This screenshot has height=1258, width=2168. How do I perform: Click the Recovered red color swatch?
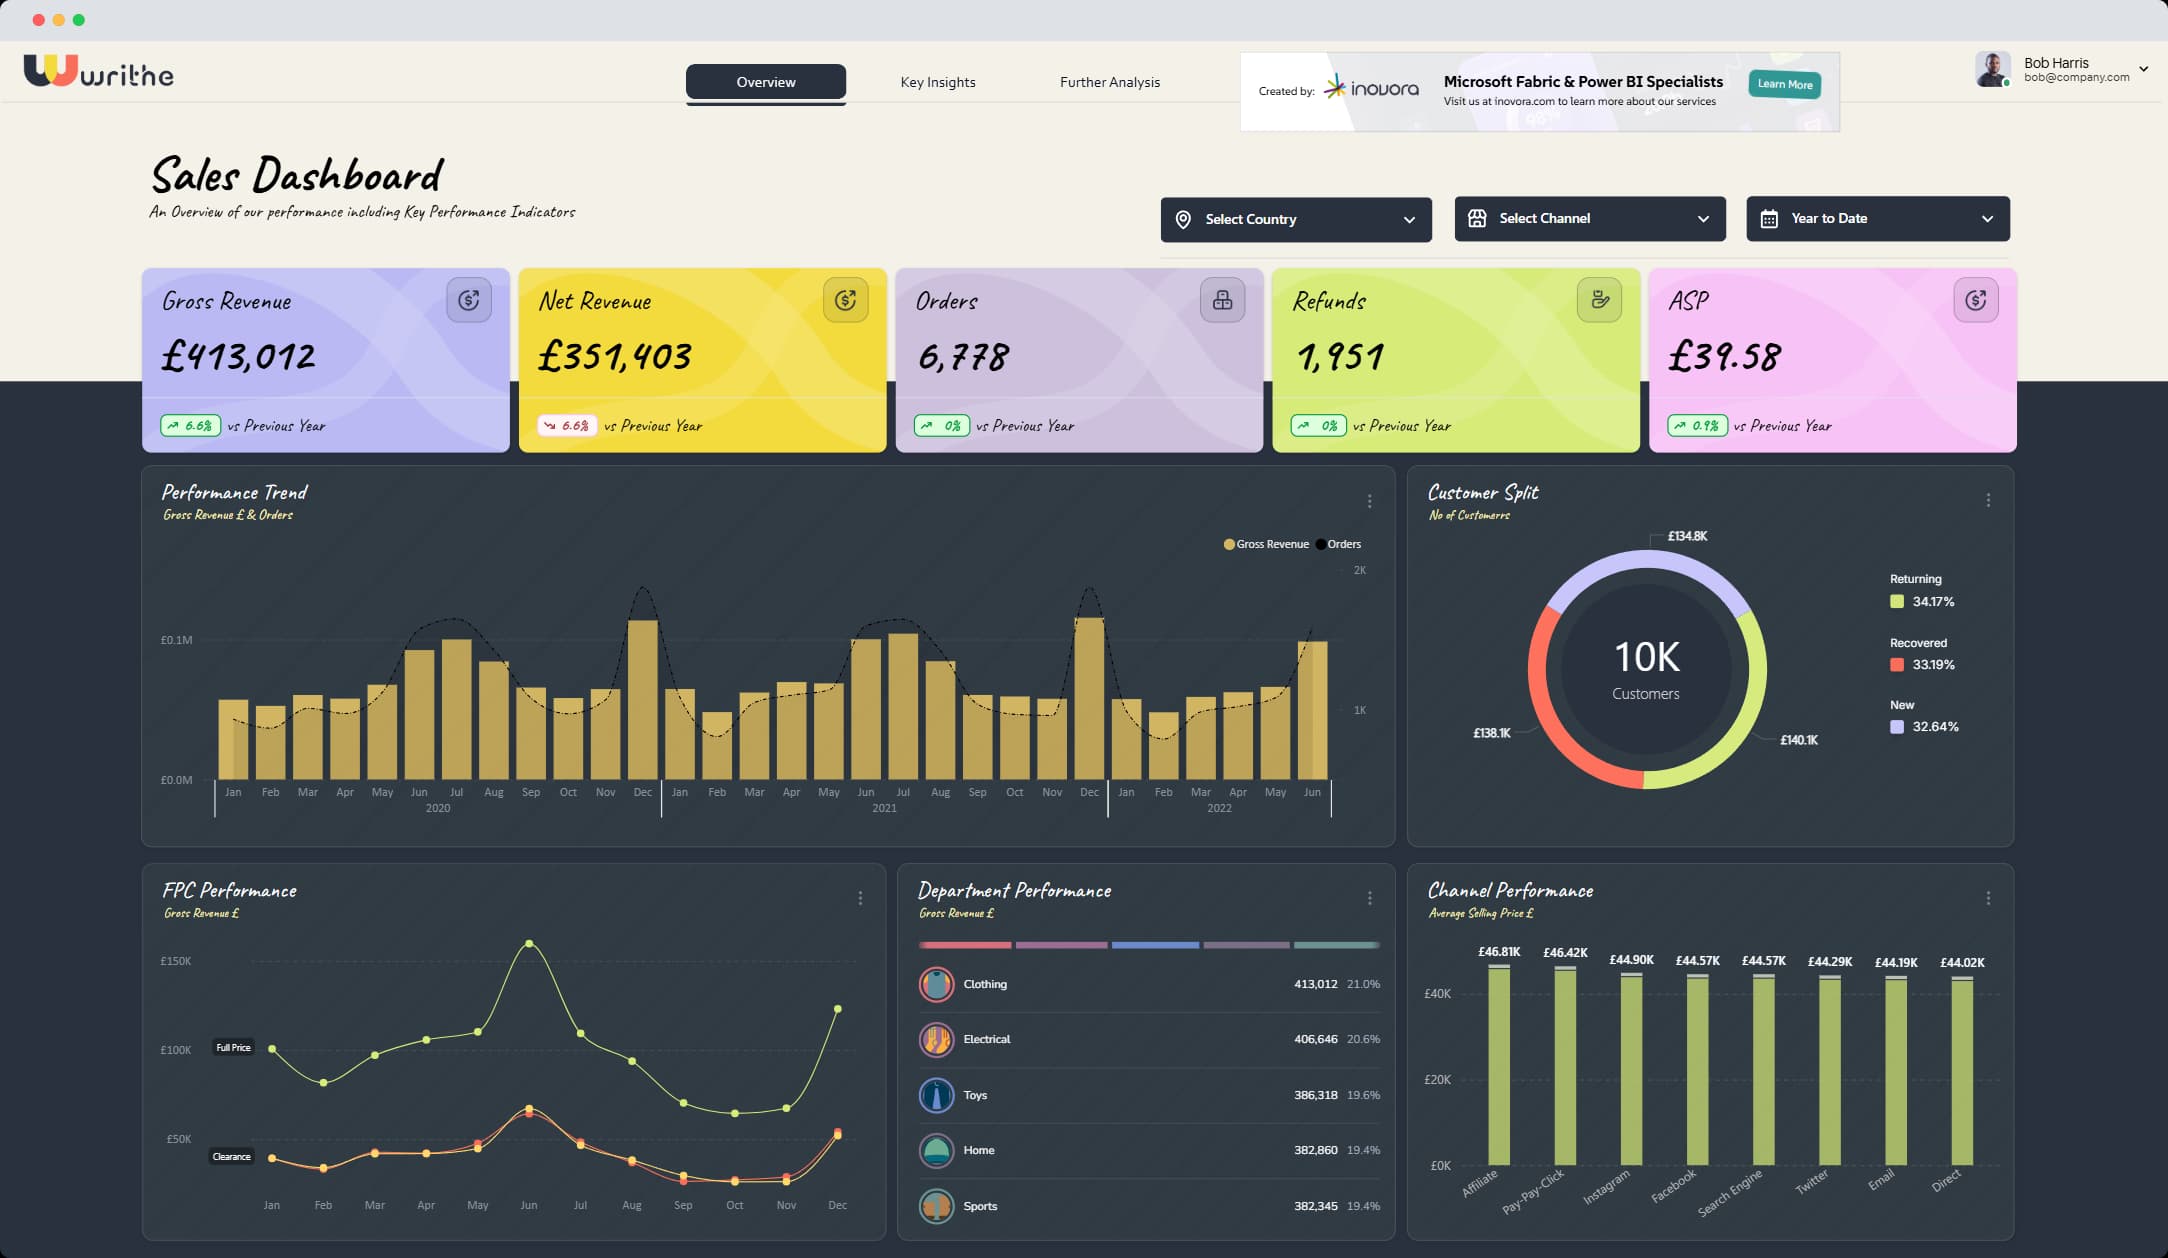(1896, 664)
